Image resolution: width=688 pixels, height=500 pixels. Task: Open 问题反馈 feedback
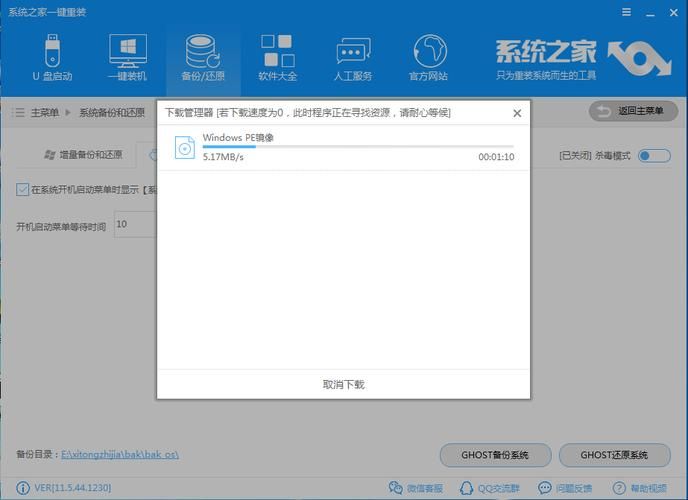coord(565,488)
